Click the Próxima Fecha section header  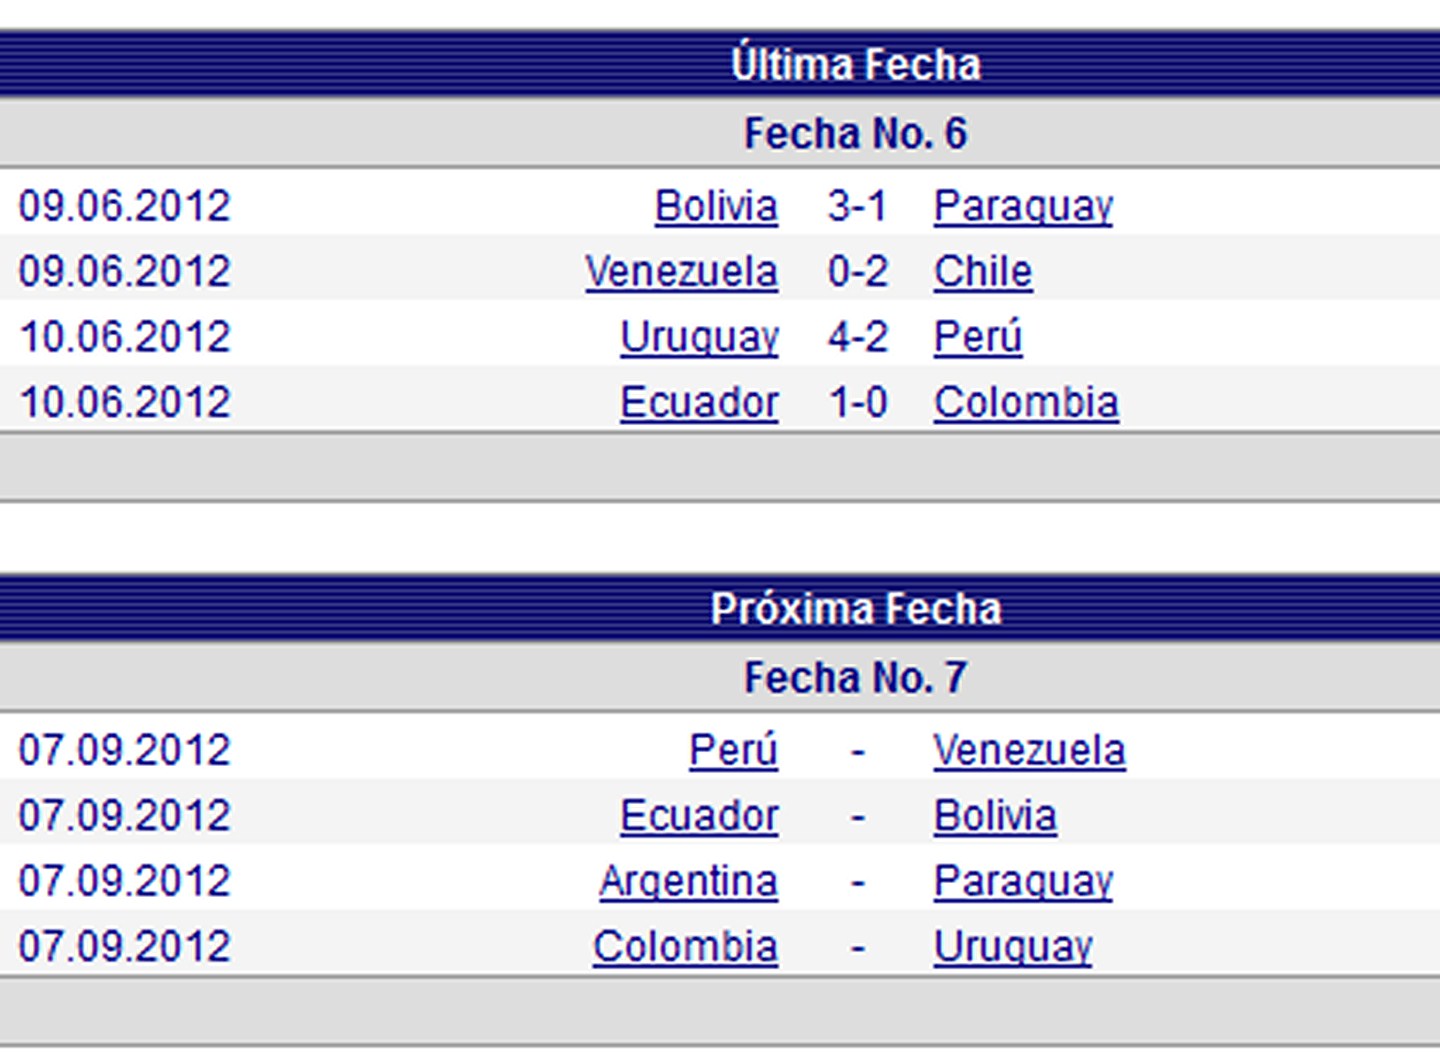855,609
